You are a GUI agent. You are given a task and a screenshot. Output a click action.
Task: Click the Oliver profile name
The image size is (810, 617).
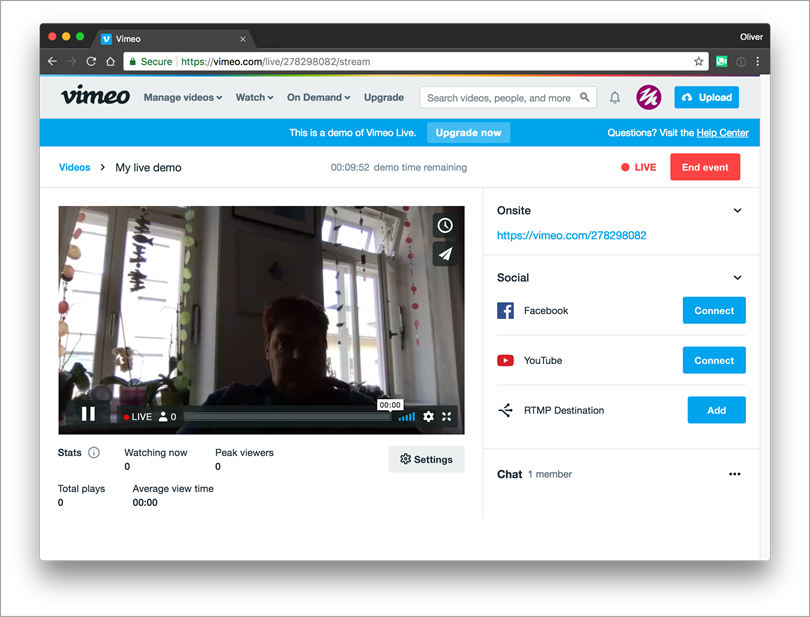pyautogui.click(x=751, y=37)
